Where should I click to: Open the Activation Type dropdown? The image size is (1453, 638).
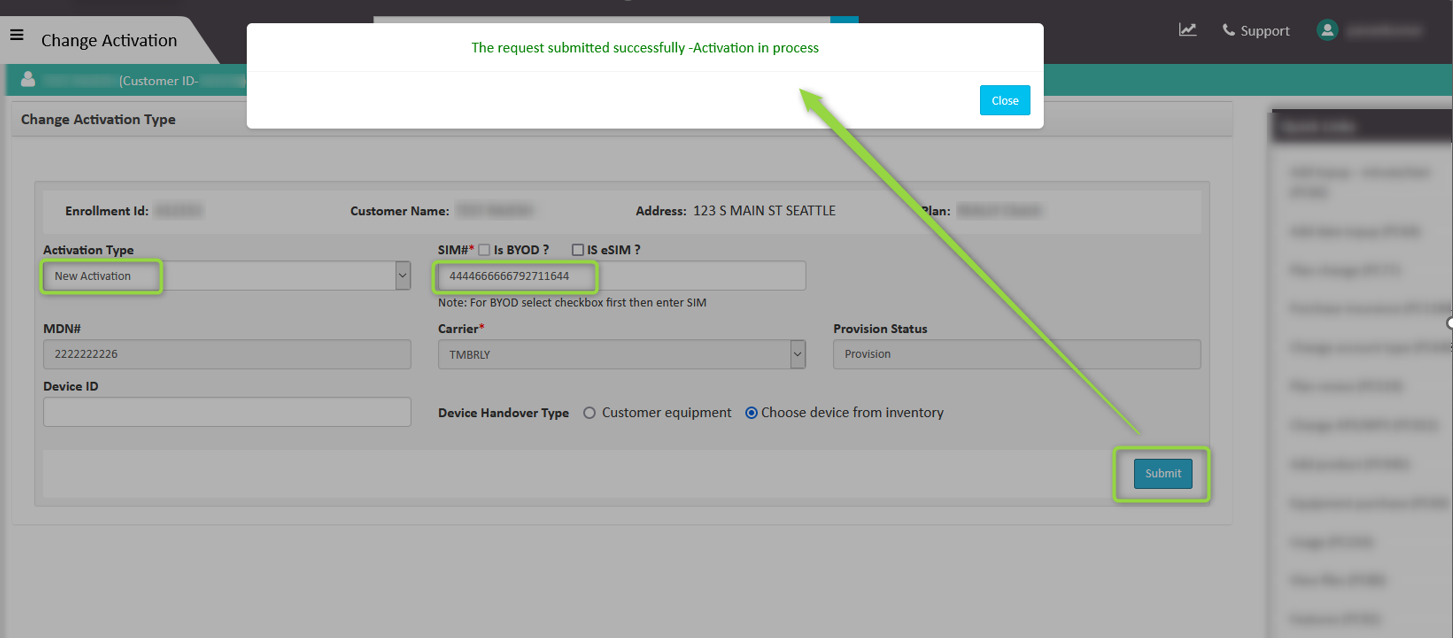(401, 275)
